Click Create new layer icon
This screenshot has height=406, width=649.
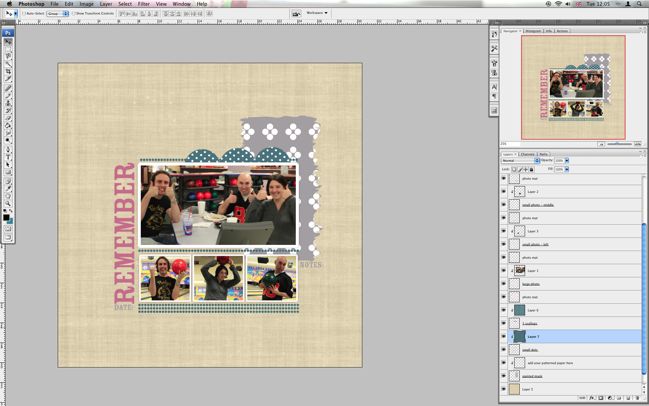pos(628,398)
